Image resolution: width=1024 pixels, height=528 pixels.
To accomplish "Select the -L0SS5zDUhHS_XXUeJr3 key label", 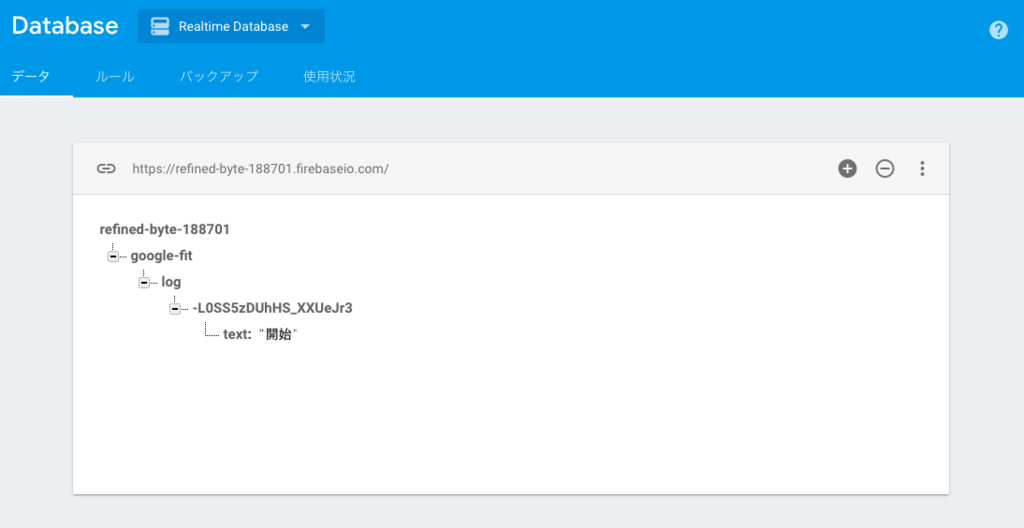I will click(272, 308).
